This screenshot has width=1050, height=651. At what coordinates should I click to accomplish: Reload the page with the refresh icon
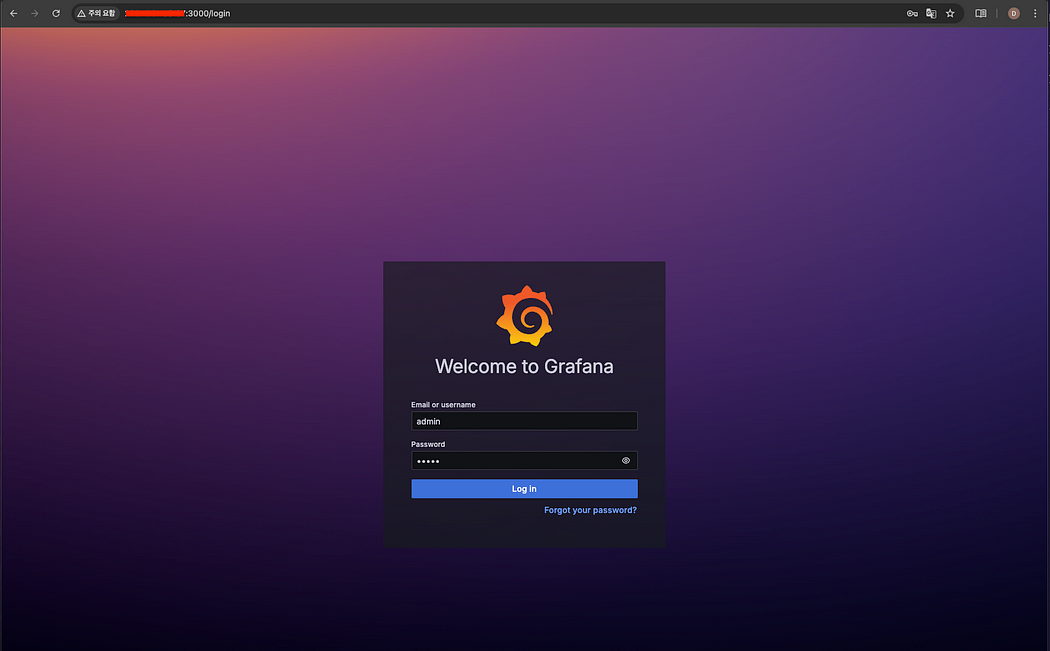[x=56, y=13]
